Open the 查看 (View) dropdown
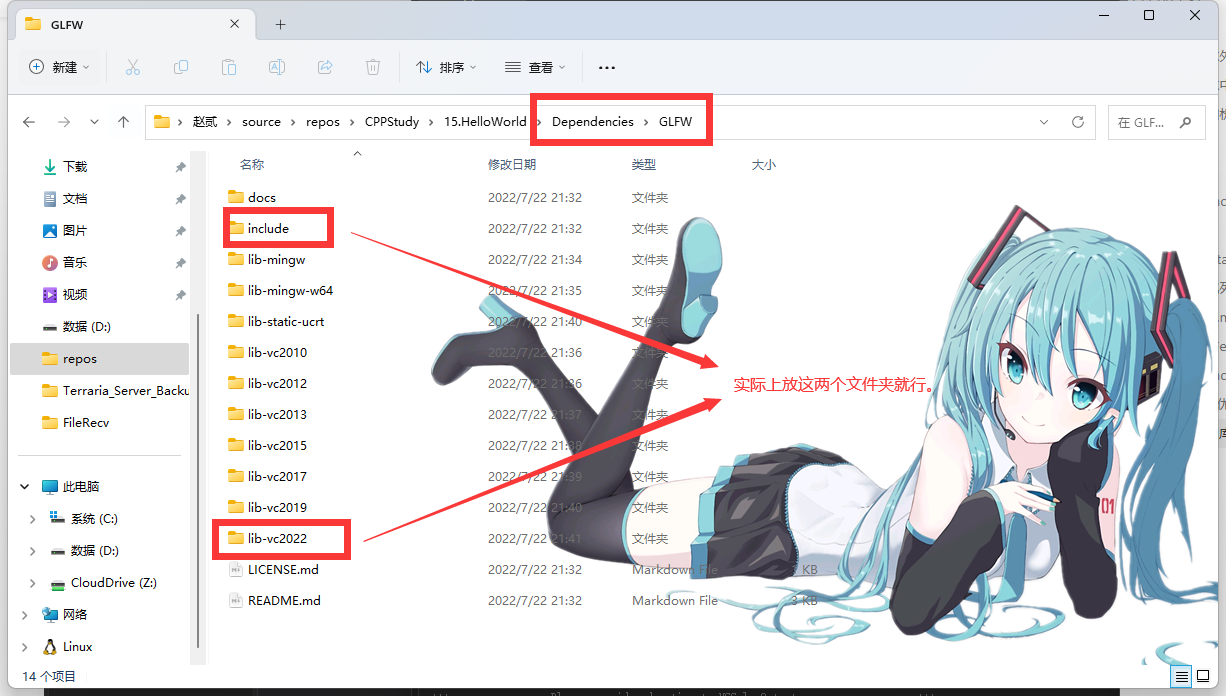Viewport: 1226px width, 696px height. pos(535,67)
